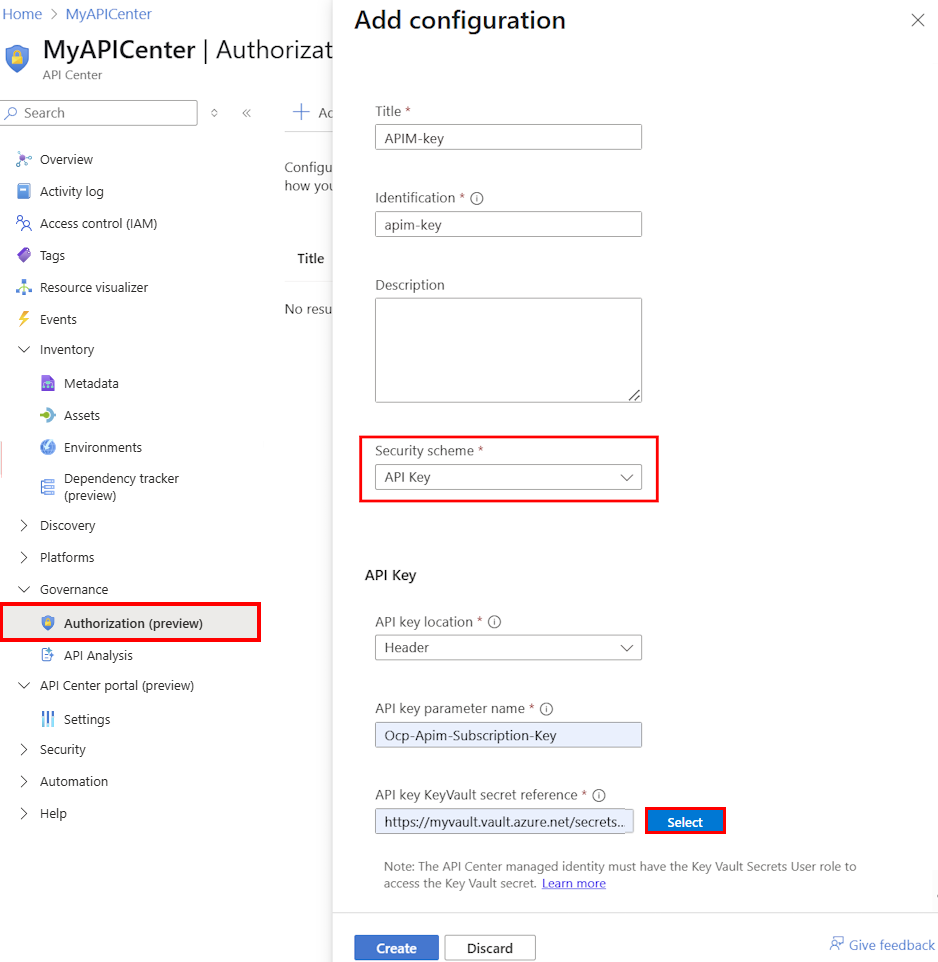Screen dimensions: 938x962
Task: Open Metadata using its grid icon
Action: point(48,383)
